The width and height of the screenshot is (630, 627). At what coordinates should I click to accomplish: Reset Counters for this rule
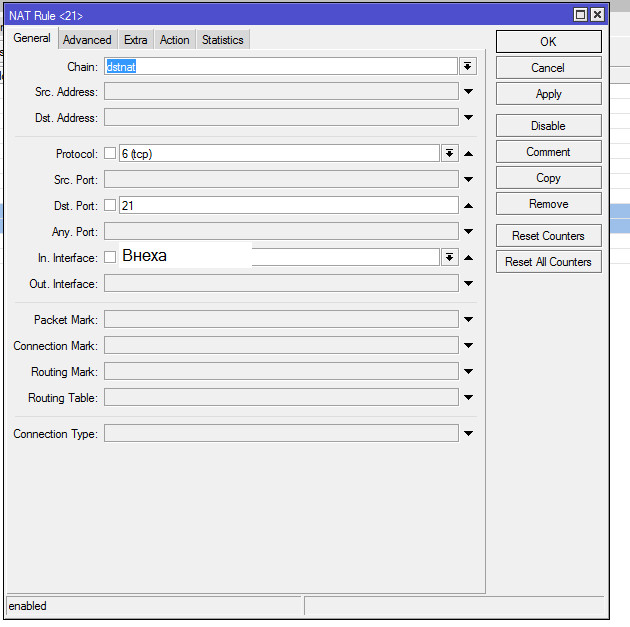point(548,236)
